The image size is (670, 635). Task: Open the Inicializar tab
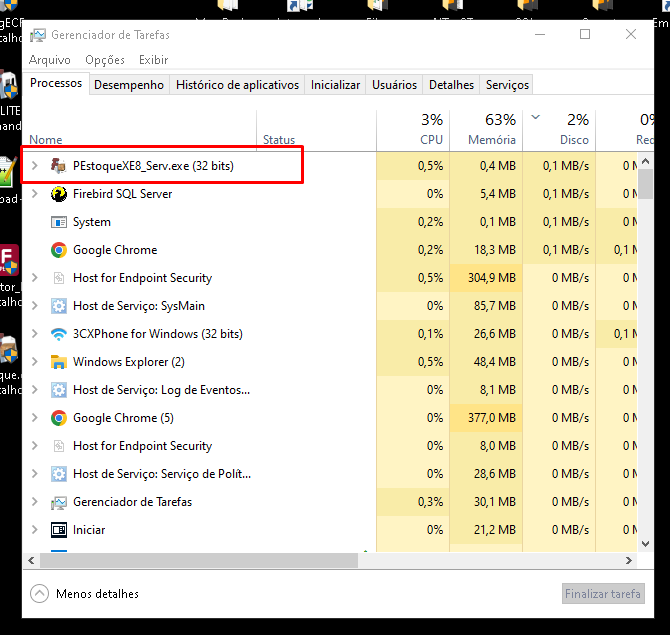point(335,85)
